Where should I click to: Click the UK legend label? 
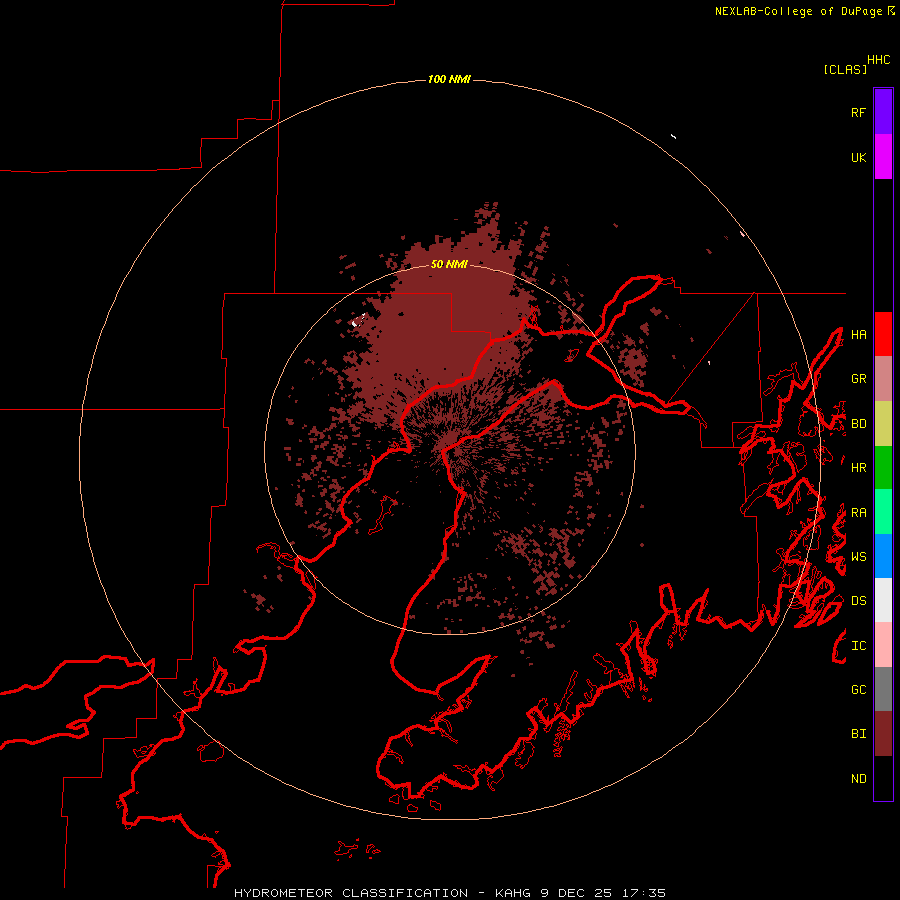(x=858, y=157)
